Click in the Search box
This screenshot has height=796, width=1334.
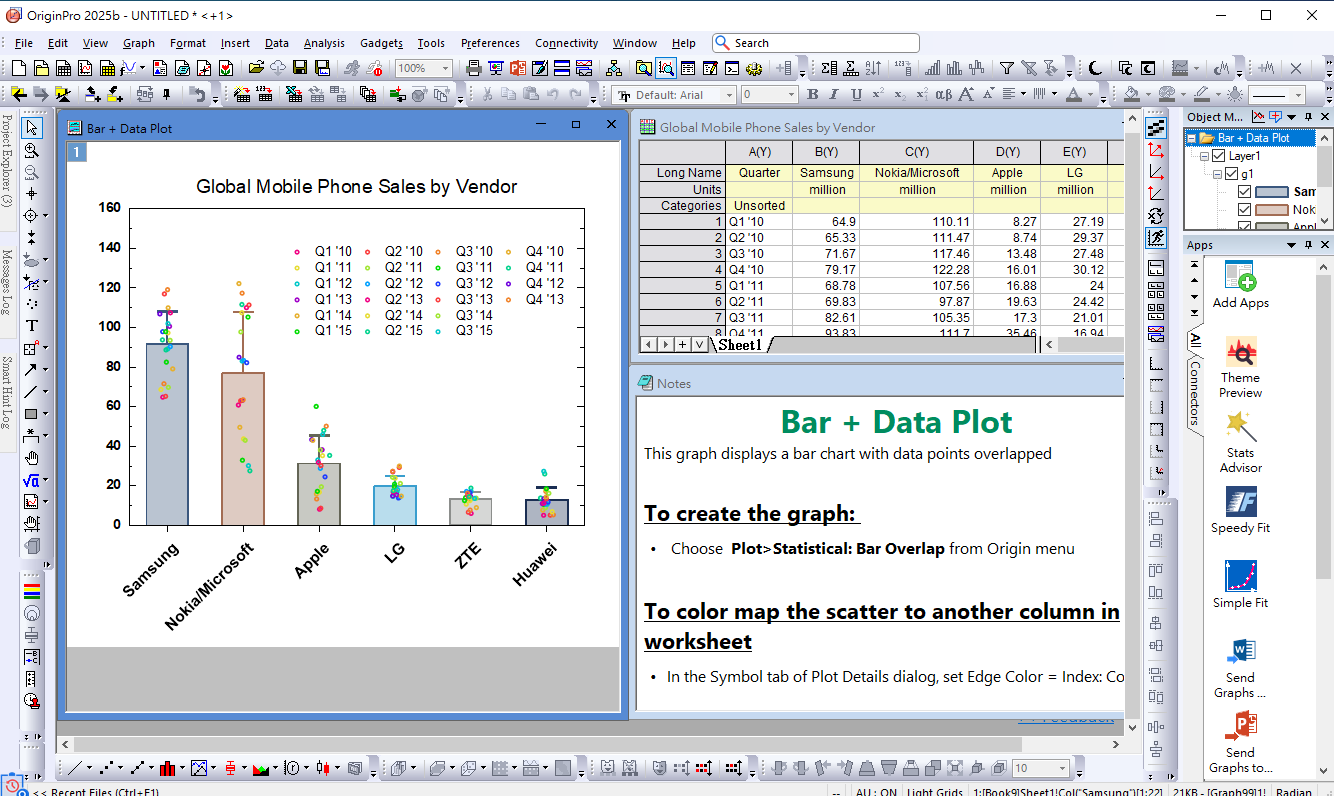point(816,43)
